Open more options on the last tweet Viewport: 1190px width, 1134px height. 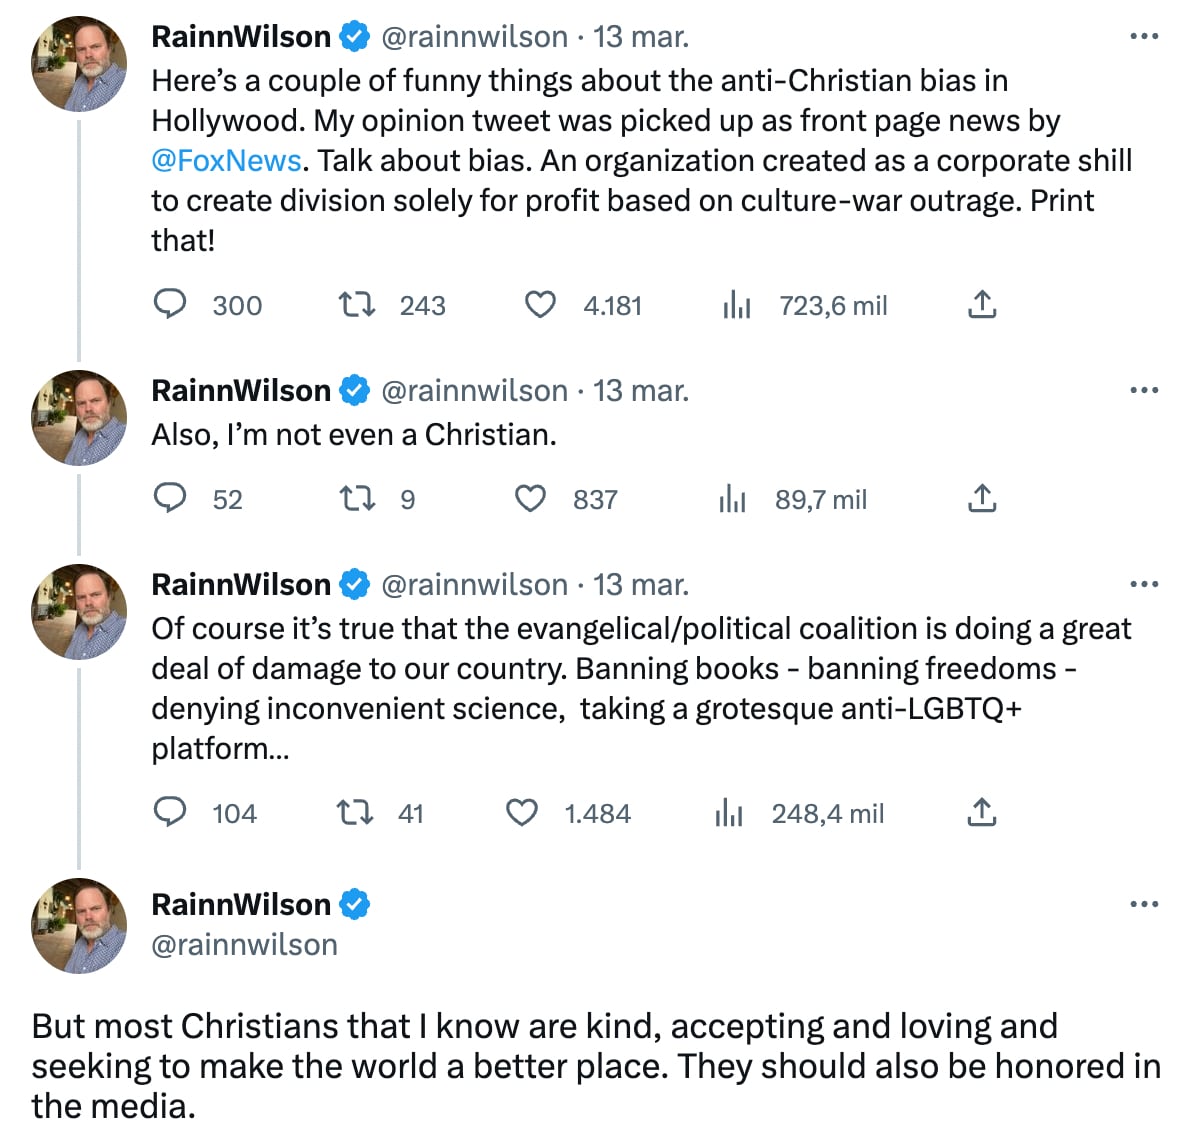[x=1143, y=905]
